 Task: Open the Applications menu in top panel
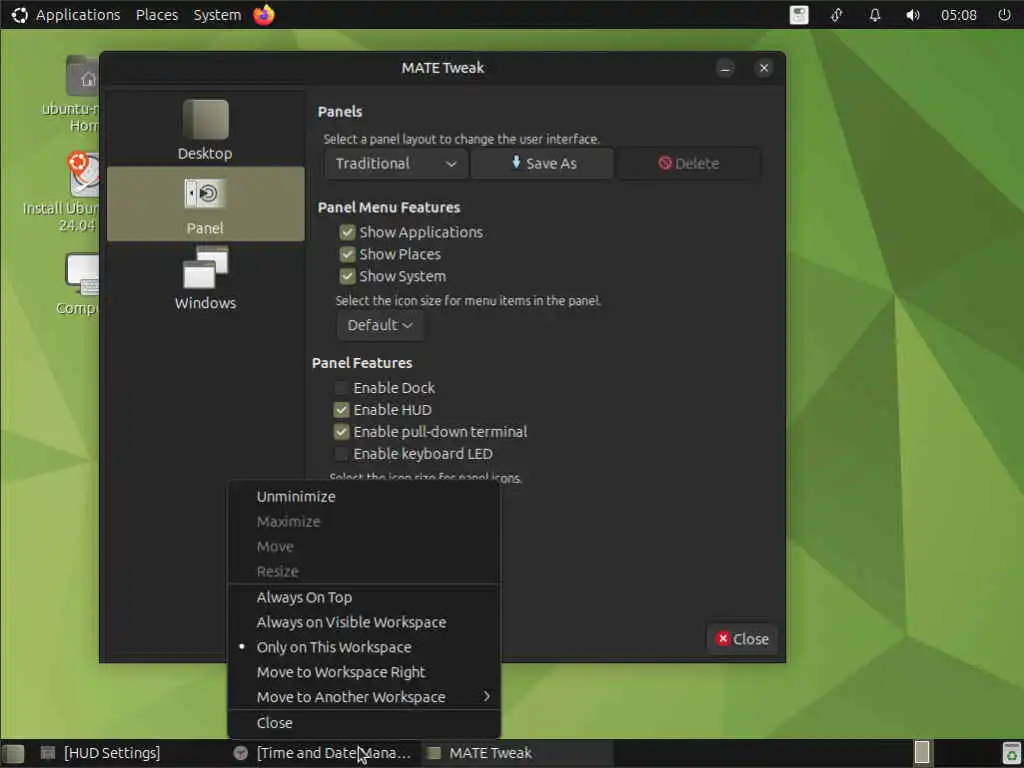pyautogui.click(x=78, y=15)
